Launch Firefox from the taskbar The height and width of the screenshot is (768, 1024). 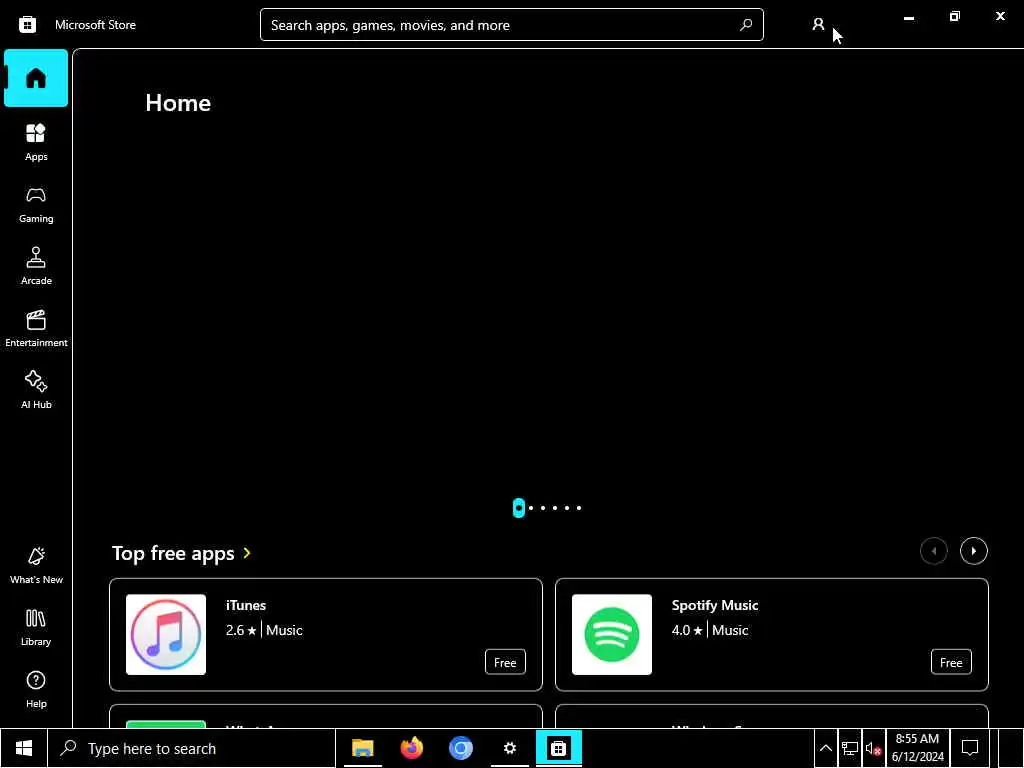tap(411, 748)
